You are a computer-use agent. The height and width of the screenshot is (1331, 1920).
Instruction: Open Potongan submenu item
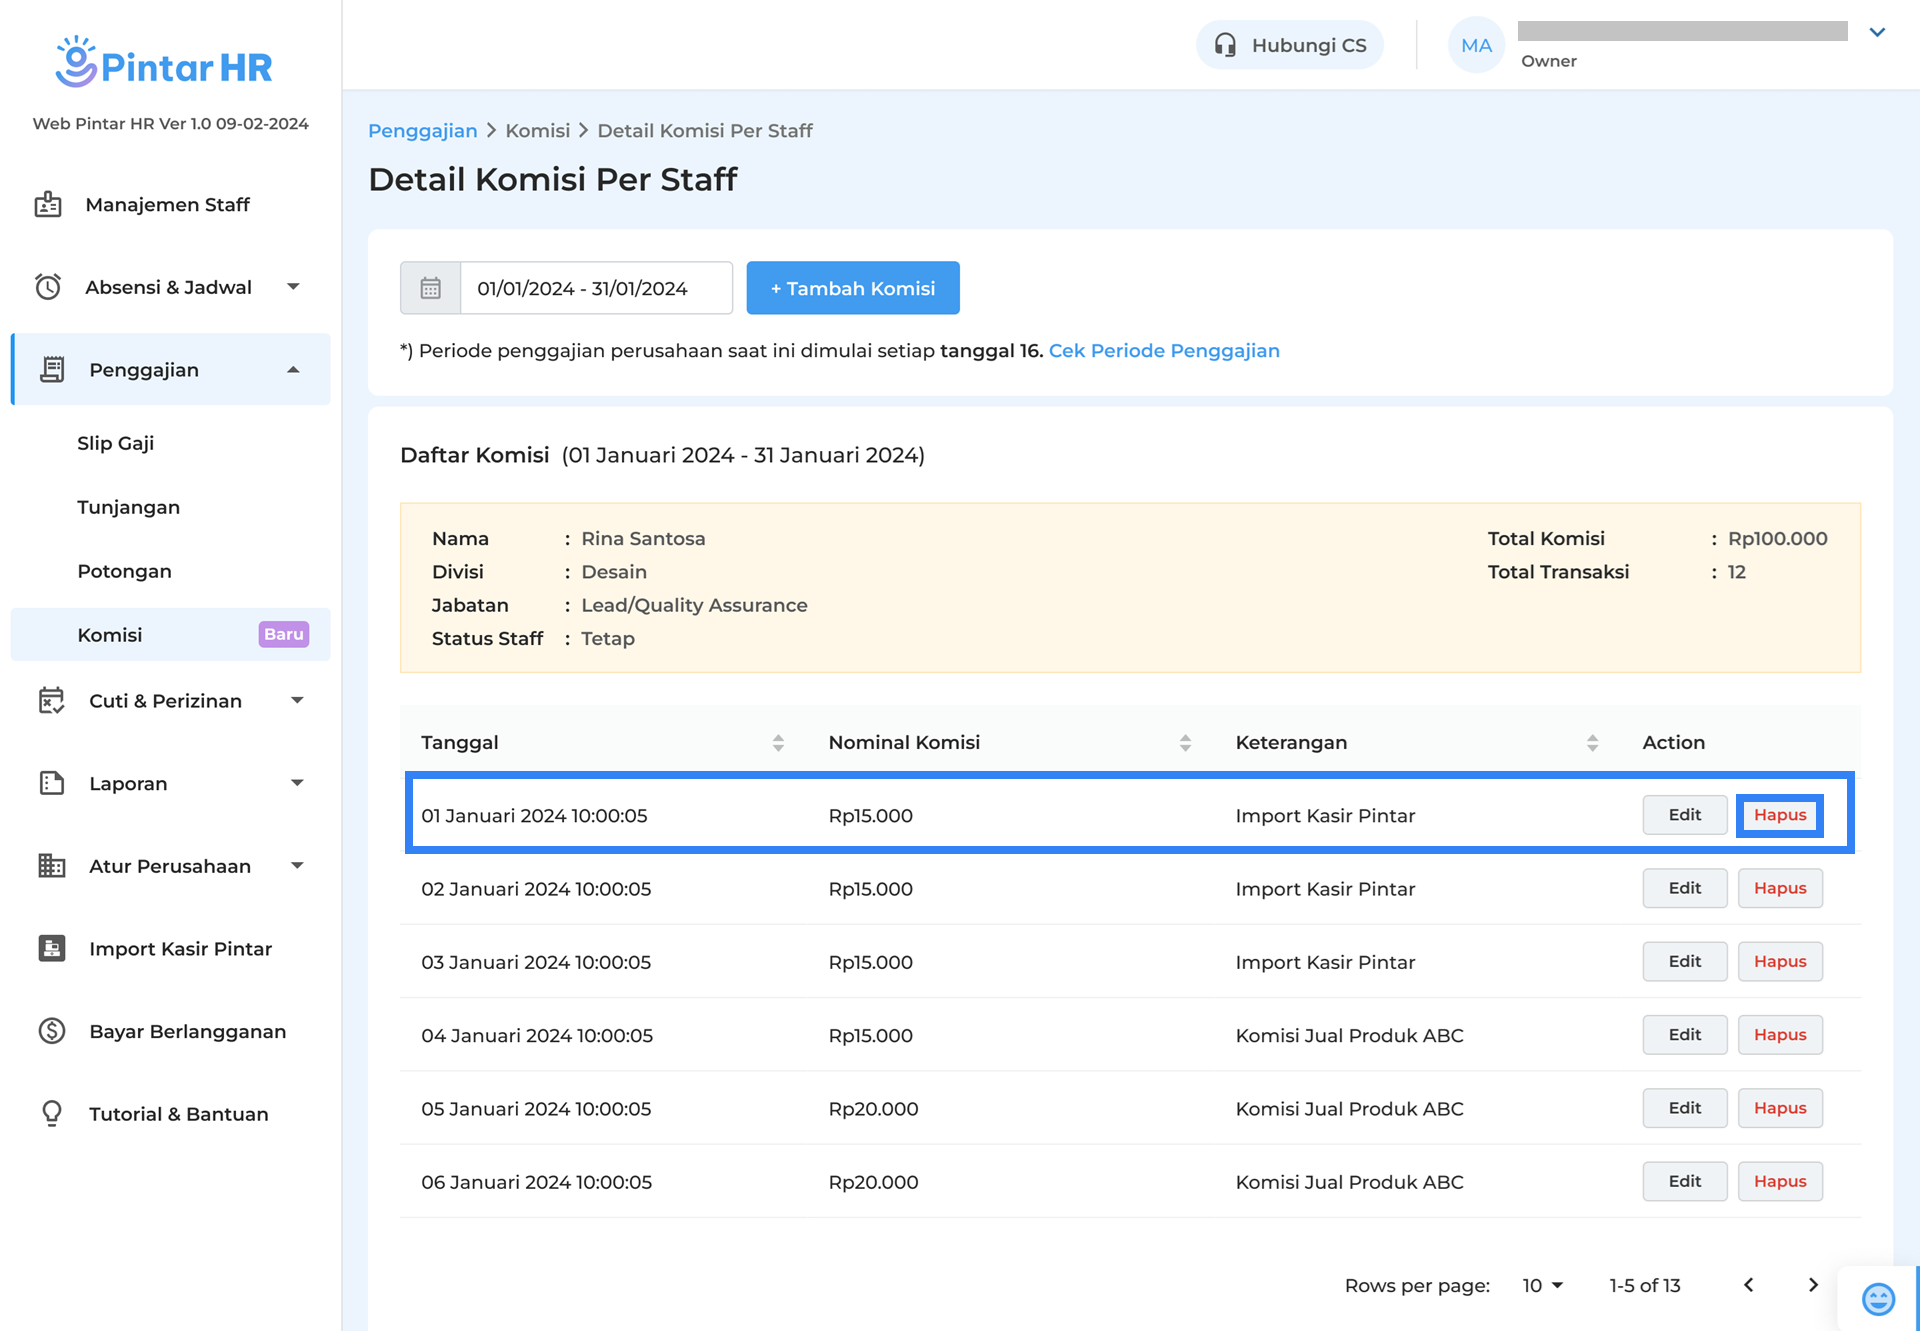pos(125,571)
